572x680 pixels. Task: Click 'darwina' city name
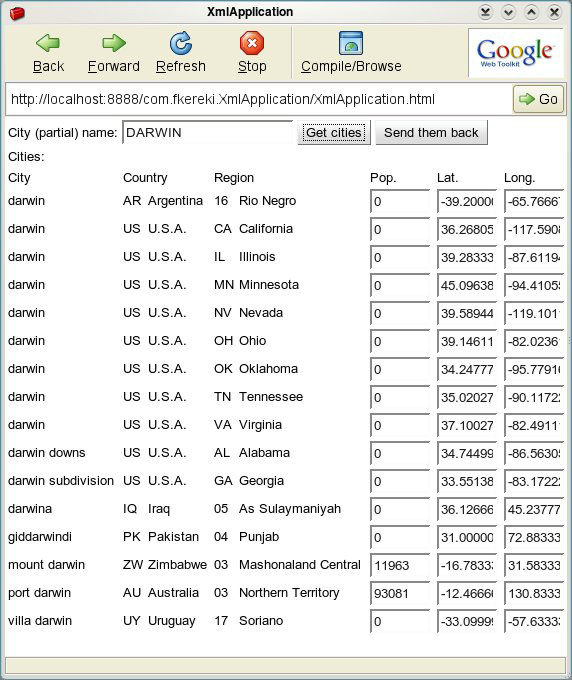(30, 509)
